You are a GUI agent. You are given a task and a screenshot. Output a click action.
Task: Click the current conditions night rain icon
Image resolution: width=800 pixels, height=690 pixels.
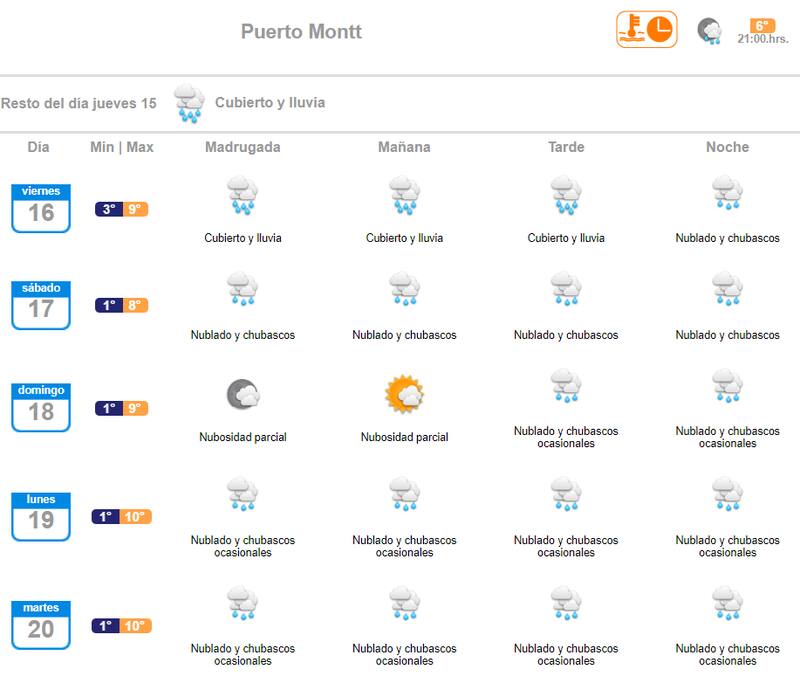(710, 31)
